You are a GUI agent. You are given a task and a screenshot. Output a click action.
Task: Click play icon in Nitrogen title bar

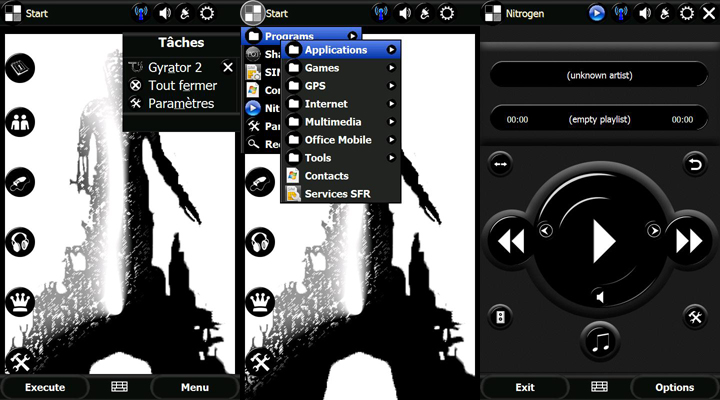pyautogui.click(x=596, y=13)
